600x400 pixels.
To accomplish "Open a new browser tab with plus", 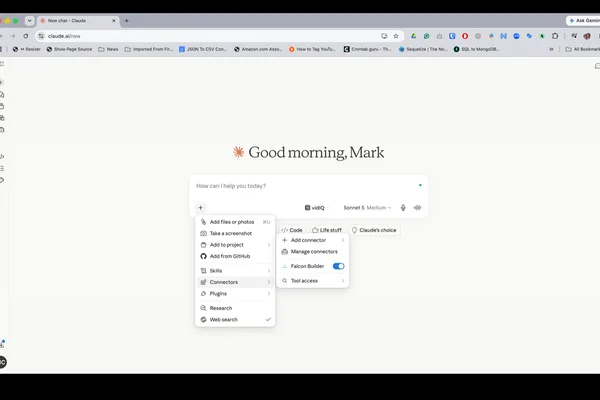I will coord(127,21).
